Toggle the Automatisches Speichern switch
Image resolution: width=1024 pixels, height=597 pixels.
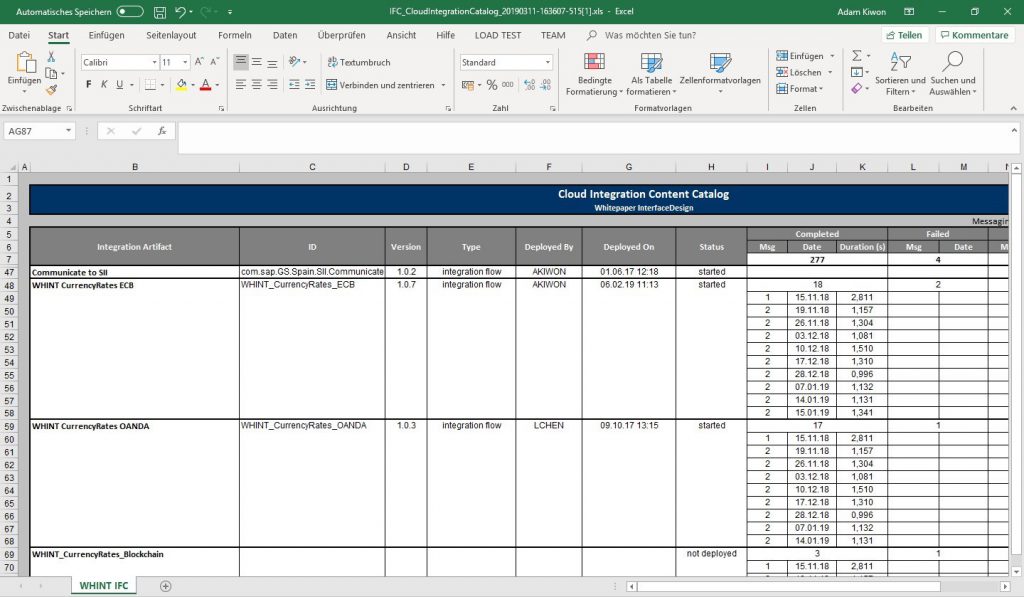coord(130,12)
